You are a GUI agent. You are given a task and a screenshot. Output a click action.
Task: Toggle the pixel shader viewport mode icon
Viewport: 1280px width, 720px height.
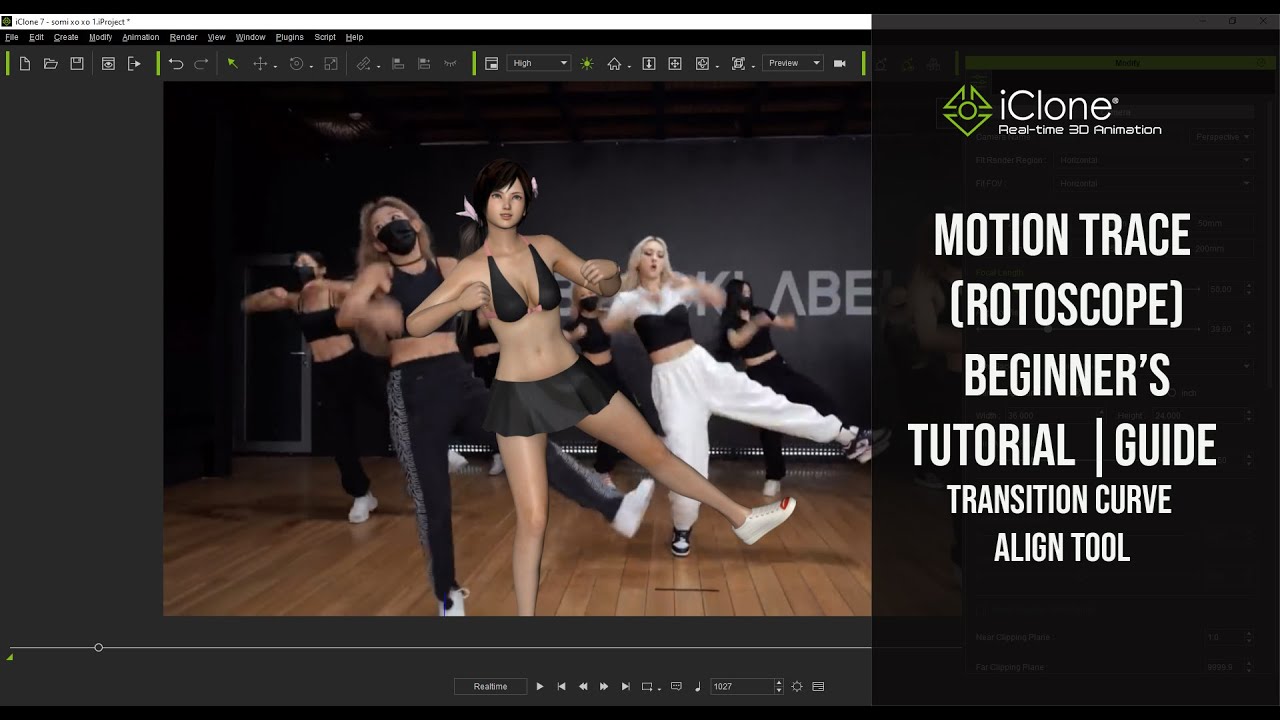pyautogui.click(x=492, y=63)
